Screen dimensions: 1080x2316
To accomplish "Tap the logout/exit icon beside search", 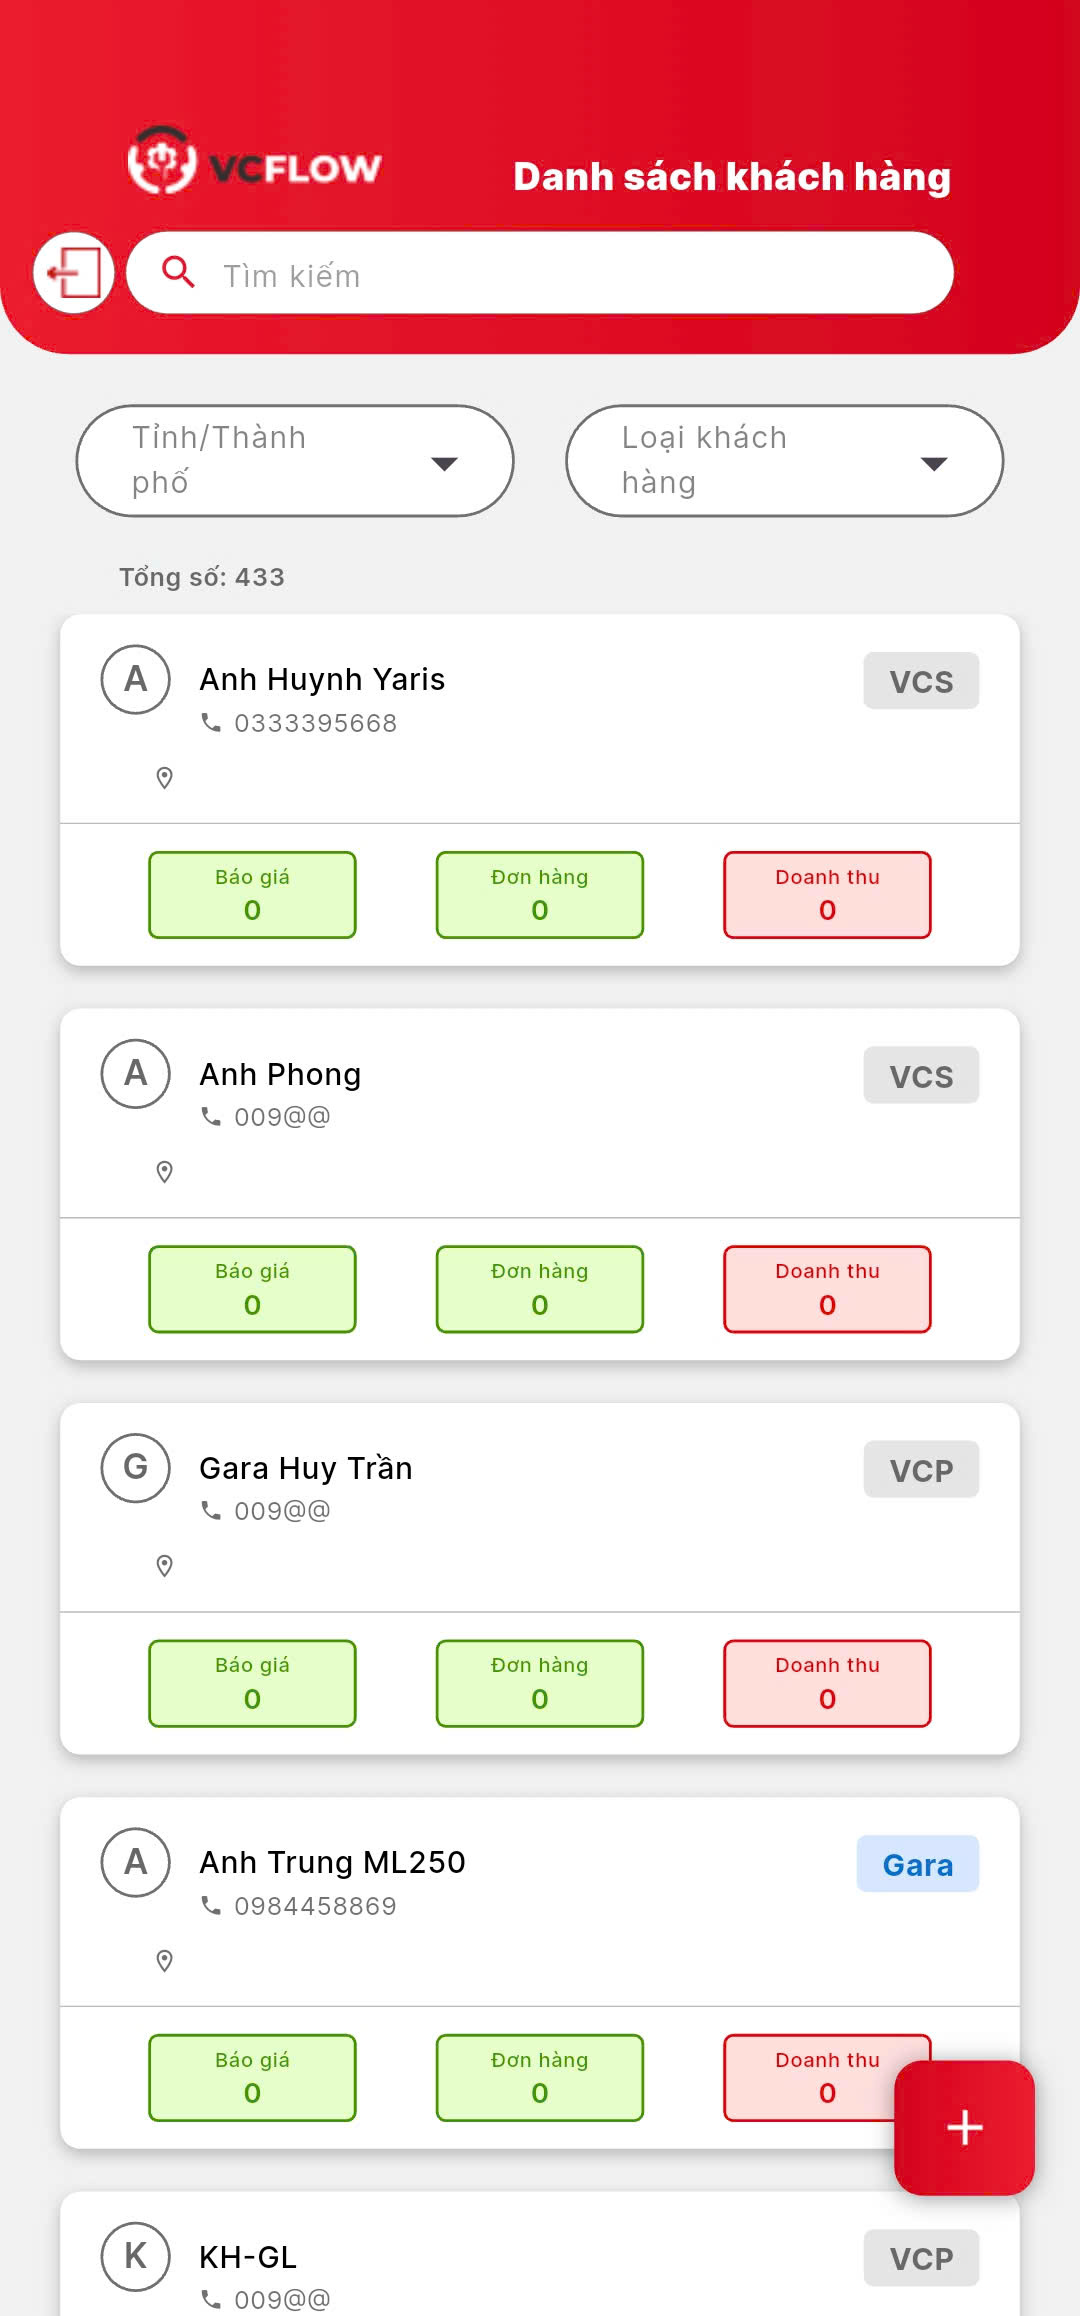I will click(74, 272).
